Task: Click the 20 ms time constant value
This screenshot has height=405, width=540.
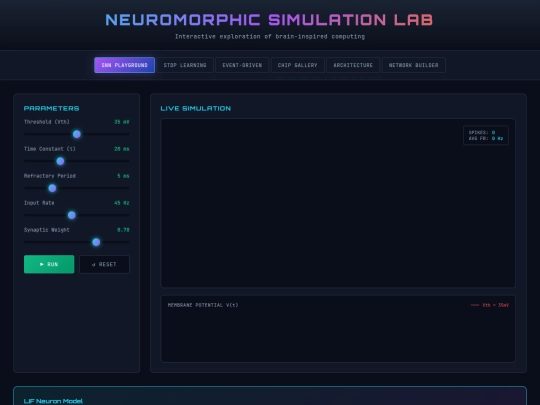Action: (x=122, y=149)
